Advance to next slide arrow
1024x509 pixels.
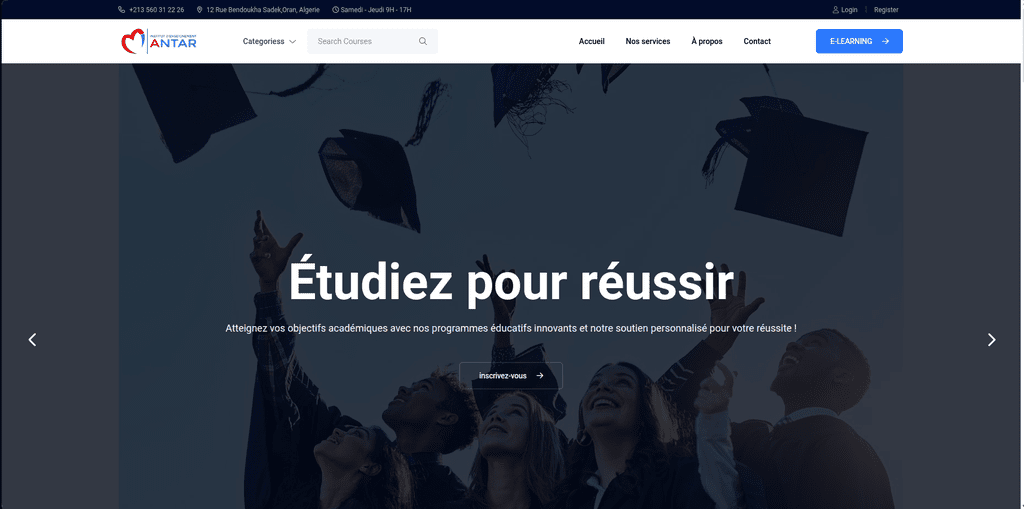click(991, 340)
